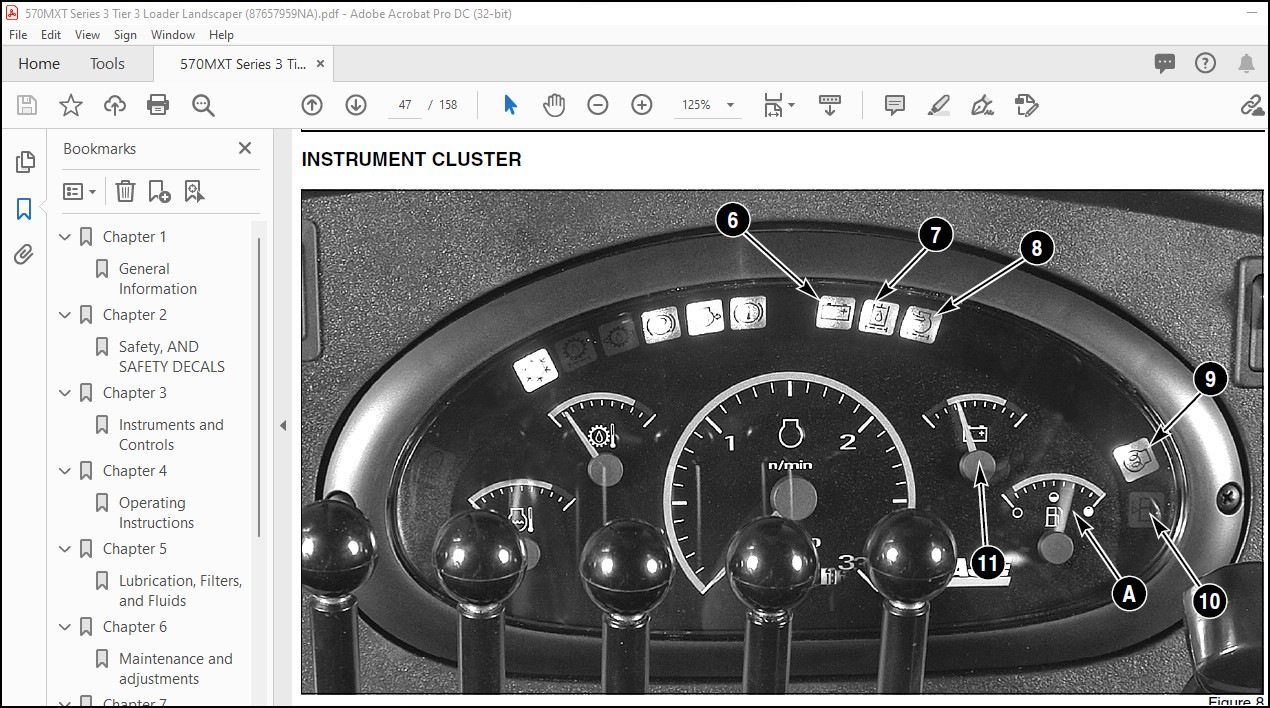The image size is (1270, 708).
Task: Open the File menu
Action: click(x=18, y=35)
